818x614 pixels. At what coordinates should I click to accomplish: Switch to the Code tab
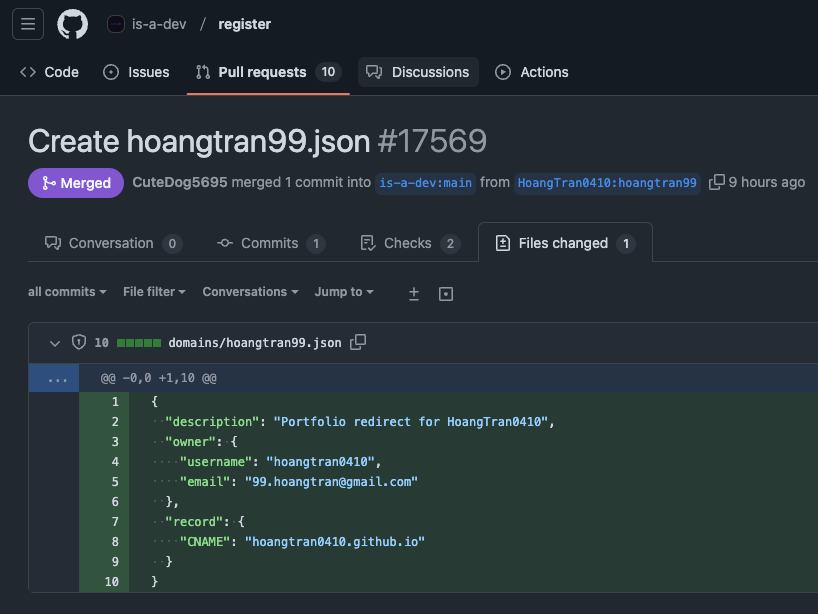pyautogui.click(x=49, y=72)
